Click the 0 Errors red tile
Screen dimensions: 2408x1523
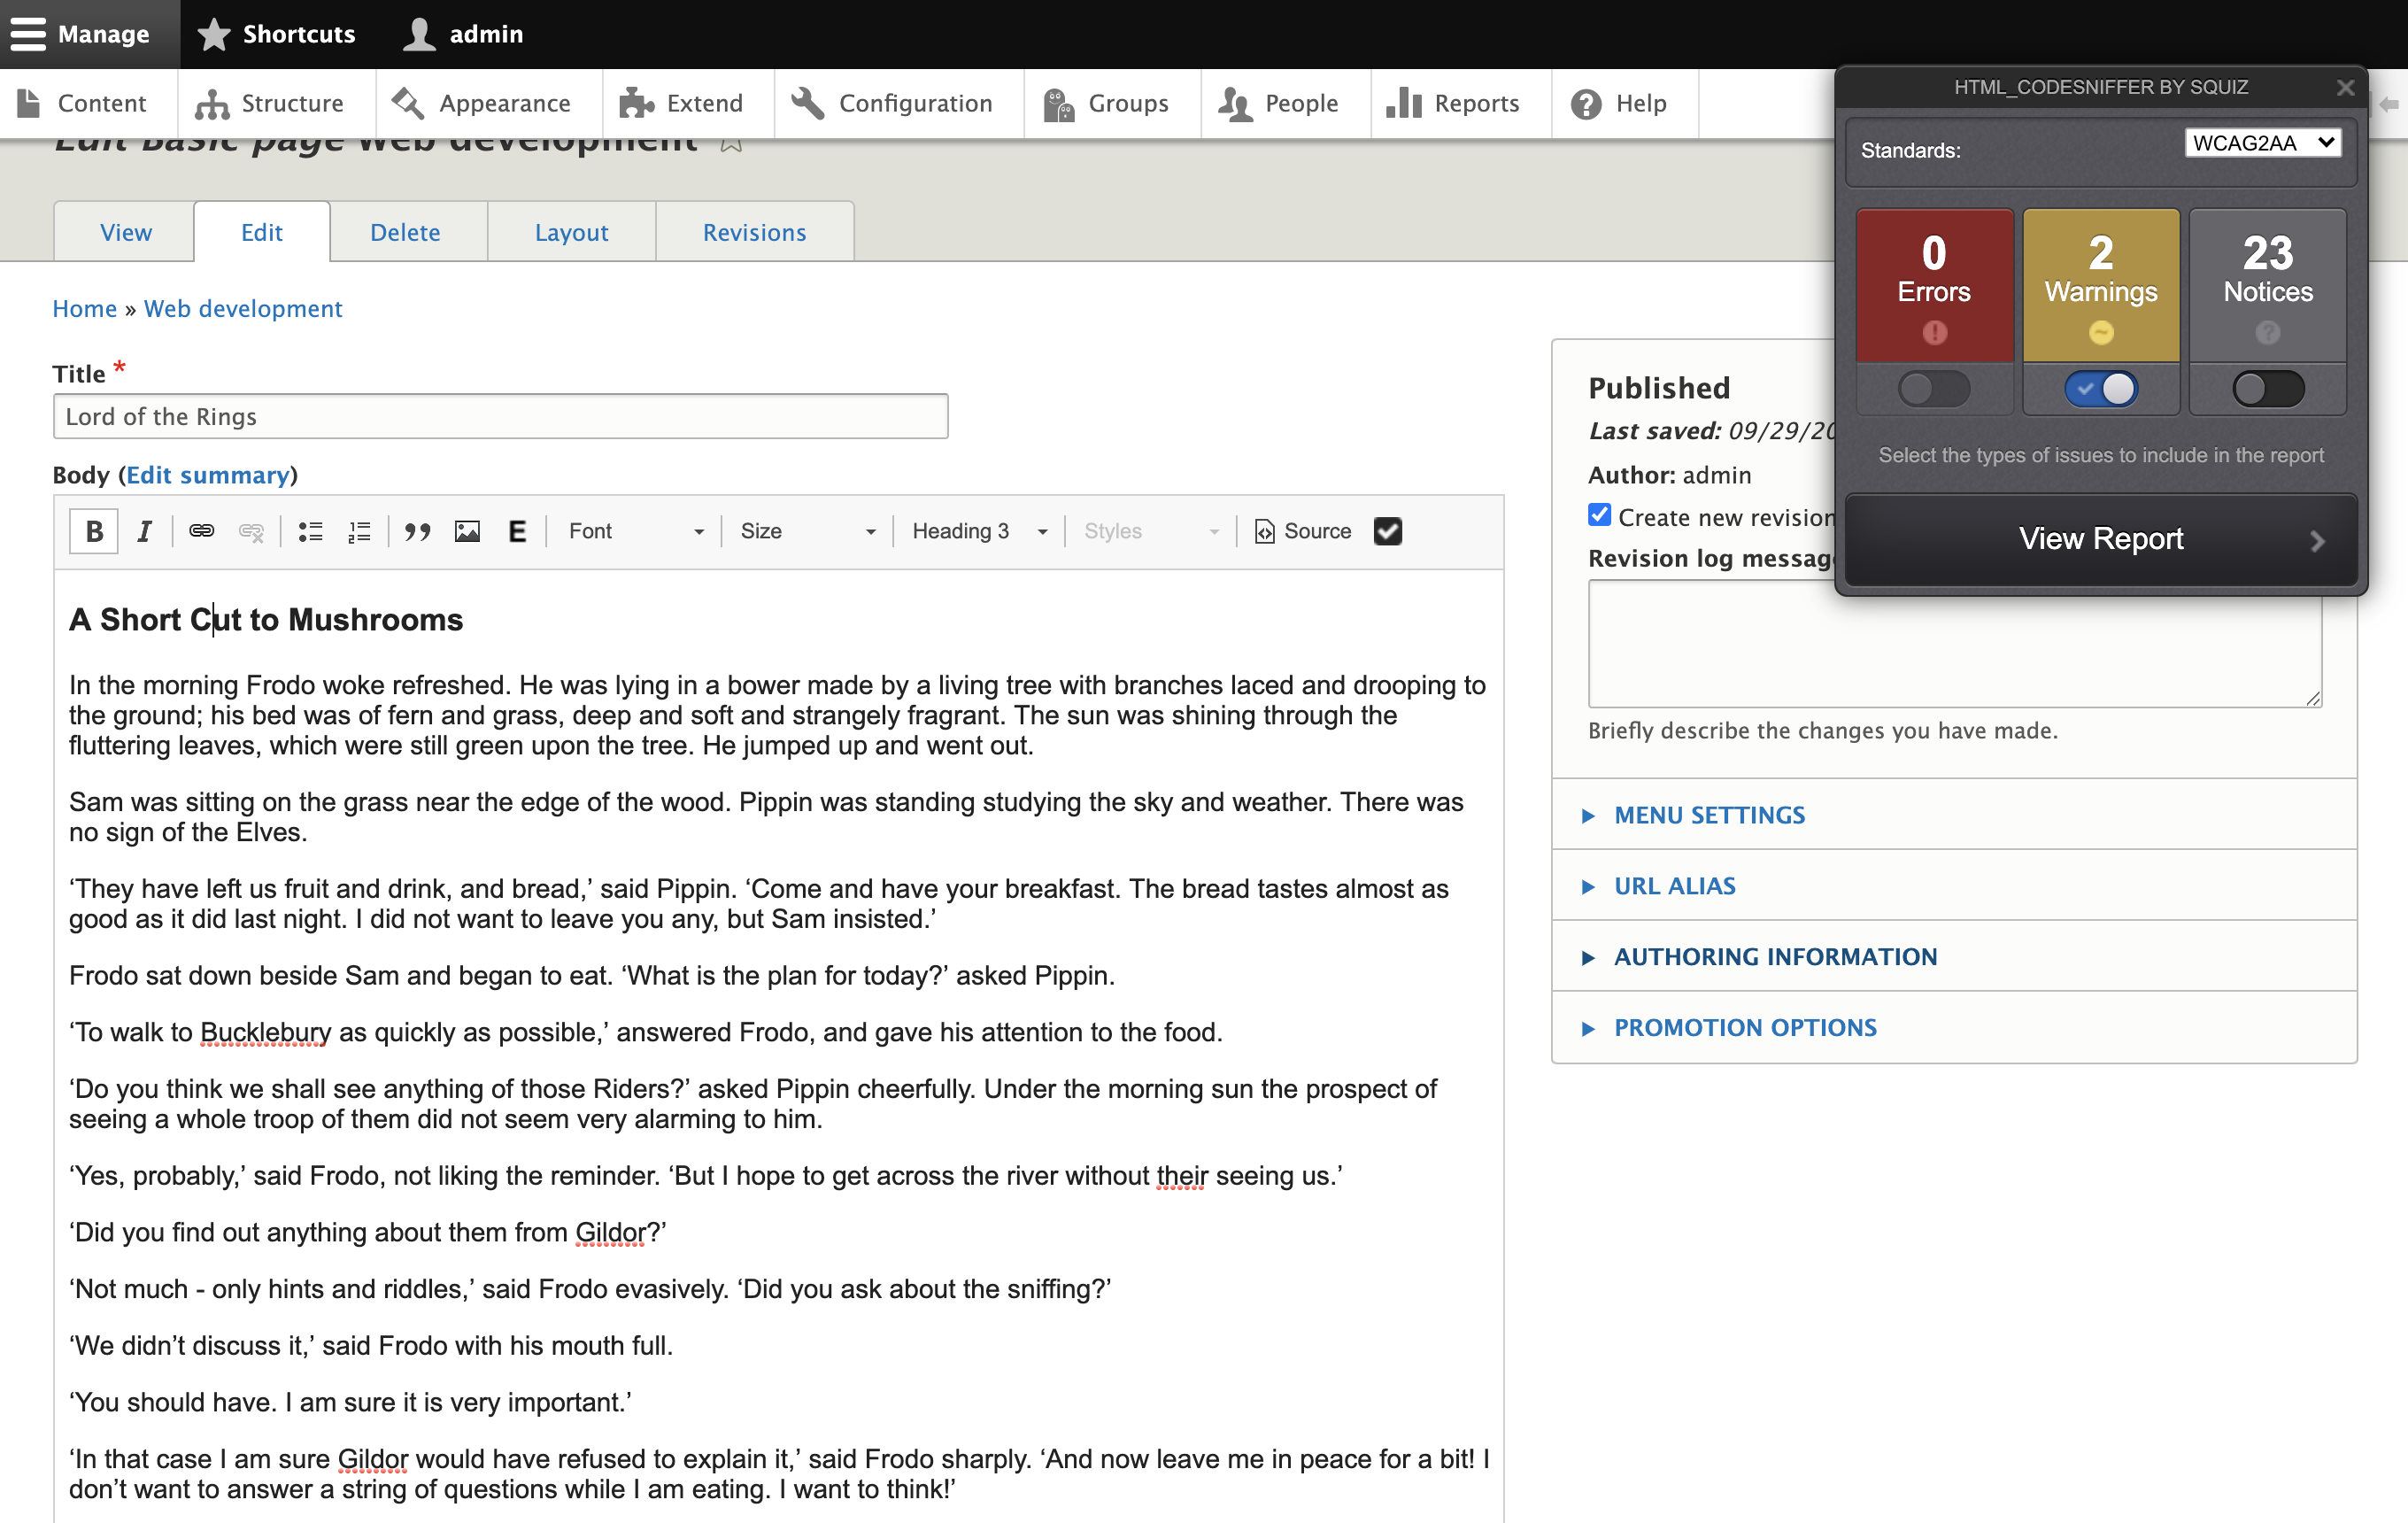click(x=1934, y=285)
